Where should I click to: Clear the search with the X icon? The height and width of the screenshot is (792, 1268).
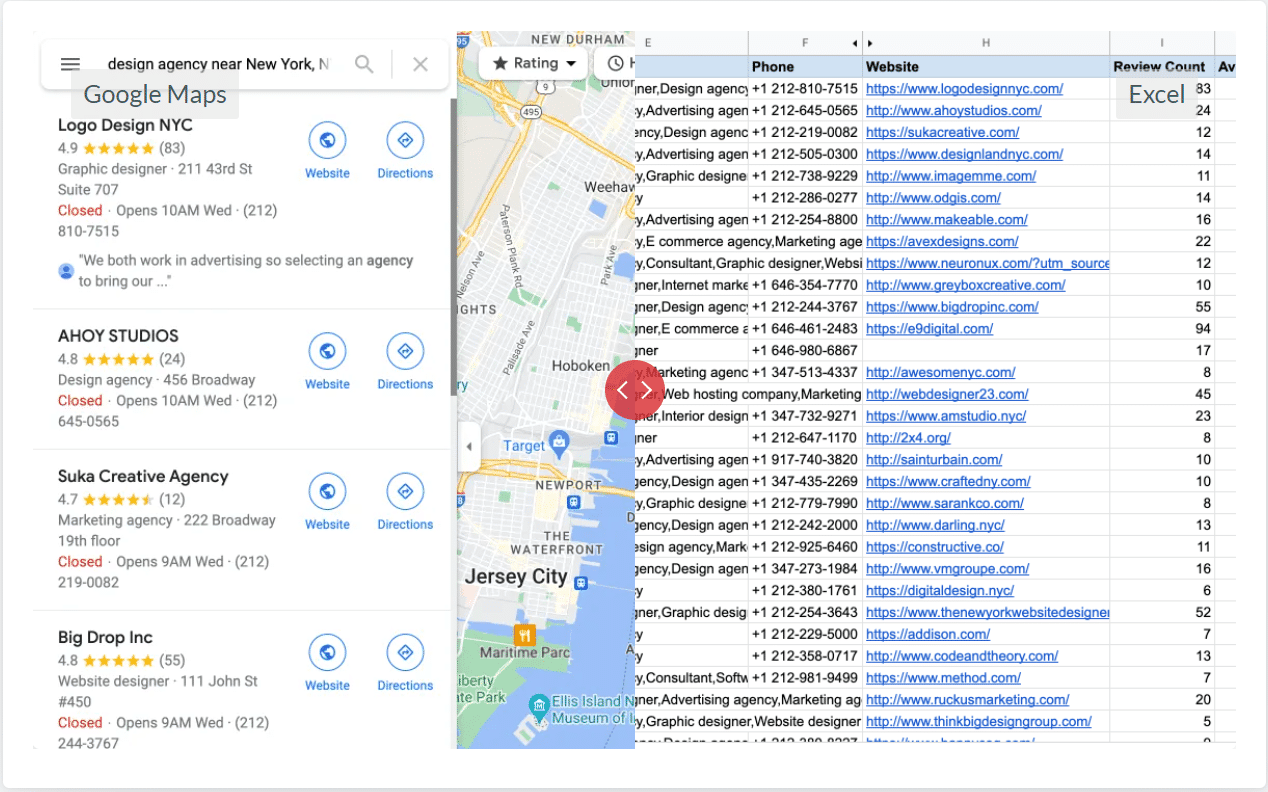[420, 64]
